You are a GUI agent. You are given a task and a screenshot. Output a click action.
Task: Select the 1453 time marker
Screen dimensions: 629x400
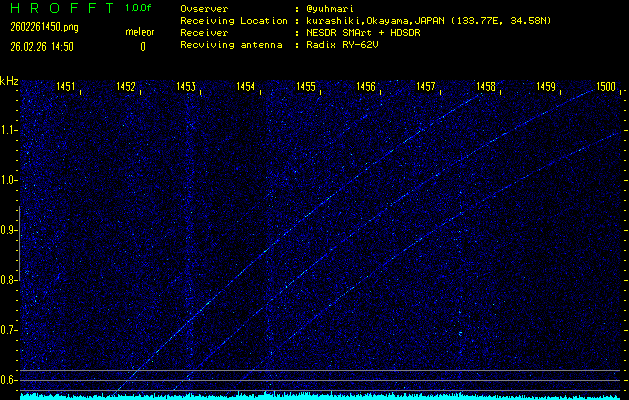186,88
